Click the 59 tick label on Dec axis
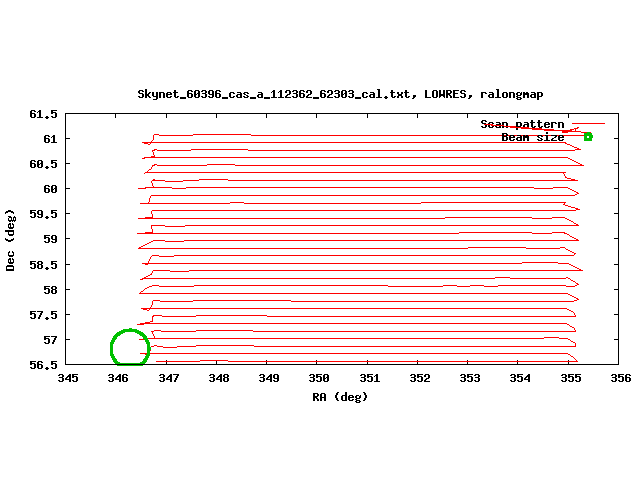640x480 pixels. pyautogui.click(x=51, y=239)
